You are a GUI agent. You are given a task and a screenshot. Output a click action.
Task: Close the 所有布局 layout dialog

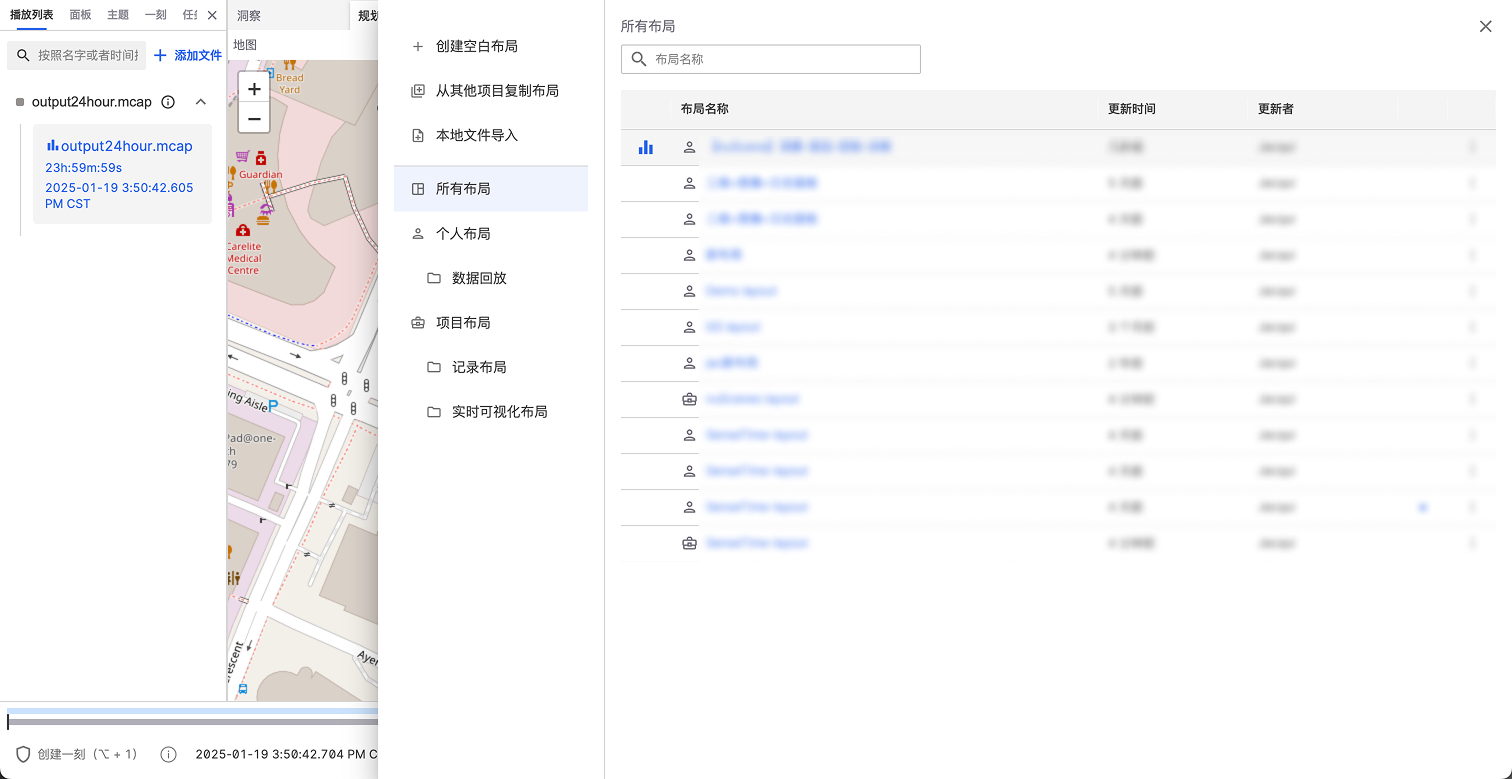click(1485, 27)
